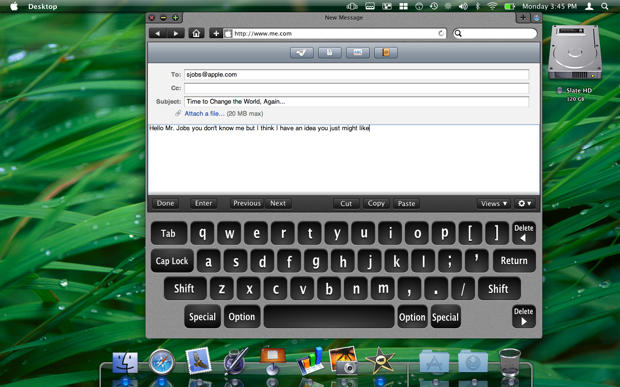The height and width of the screenshot is (387, 620).
Task: Launch Safari from the dock
Action: 162,361
